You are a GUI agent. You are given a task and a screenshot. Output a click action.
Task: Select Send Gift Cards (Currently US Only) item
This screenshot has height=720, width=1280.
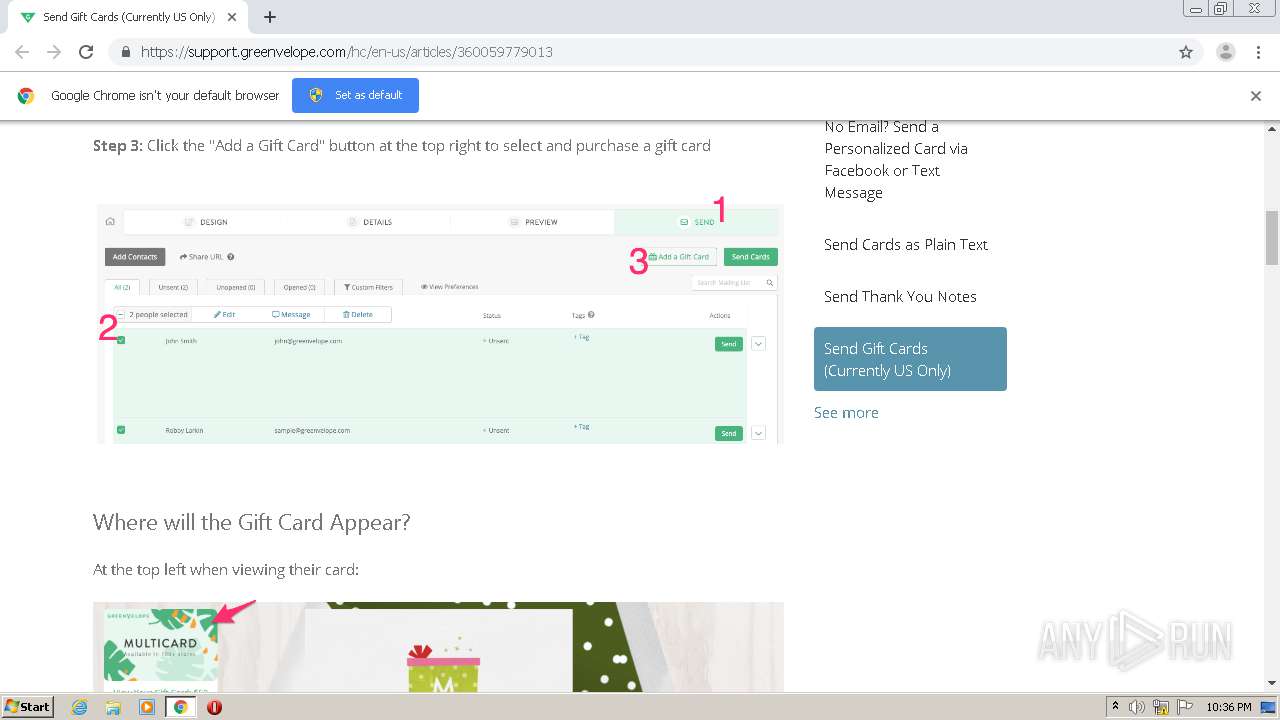910,359
